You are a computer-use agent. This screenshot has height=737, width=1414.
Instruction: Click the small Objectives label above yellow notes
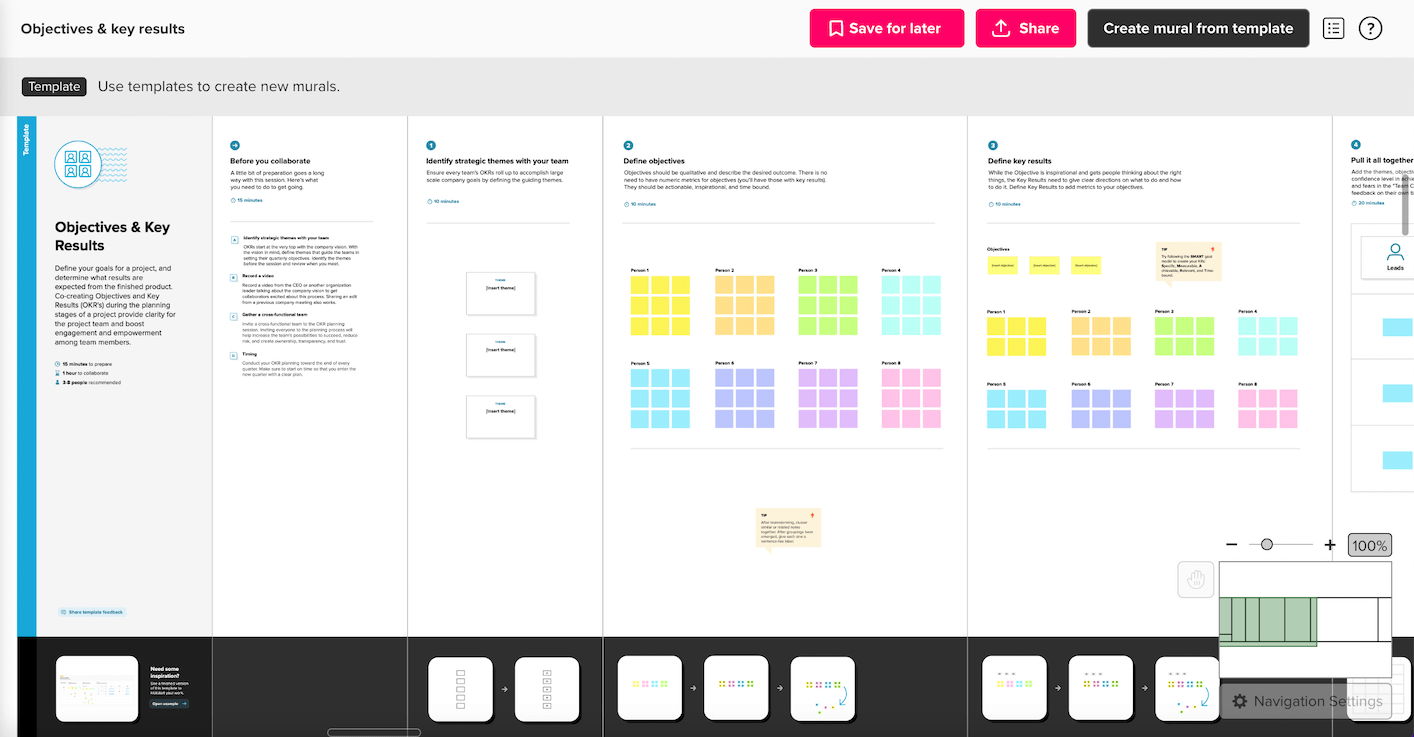coord(998,249)
